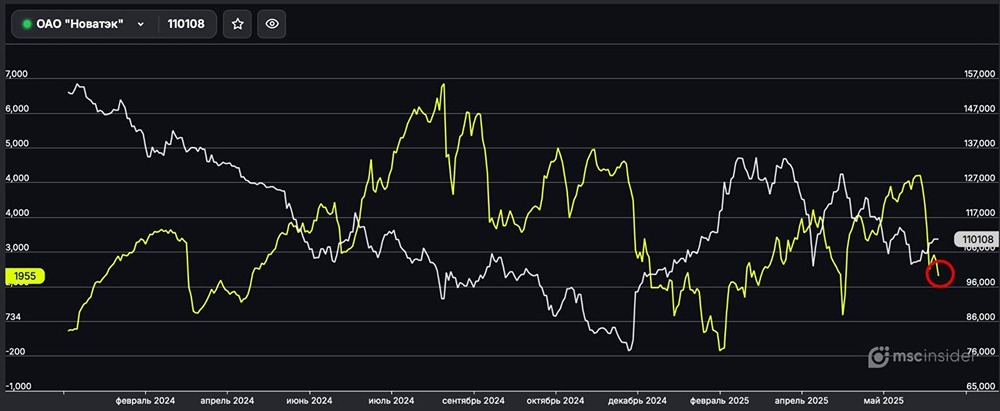
Task: Click the 6,000 left axis value
Action: (17, 109)
